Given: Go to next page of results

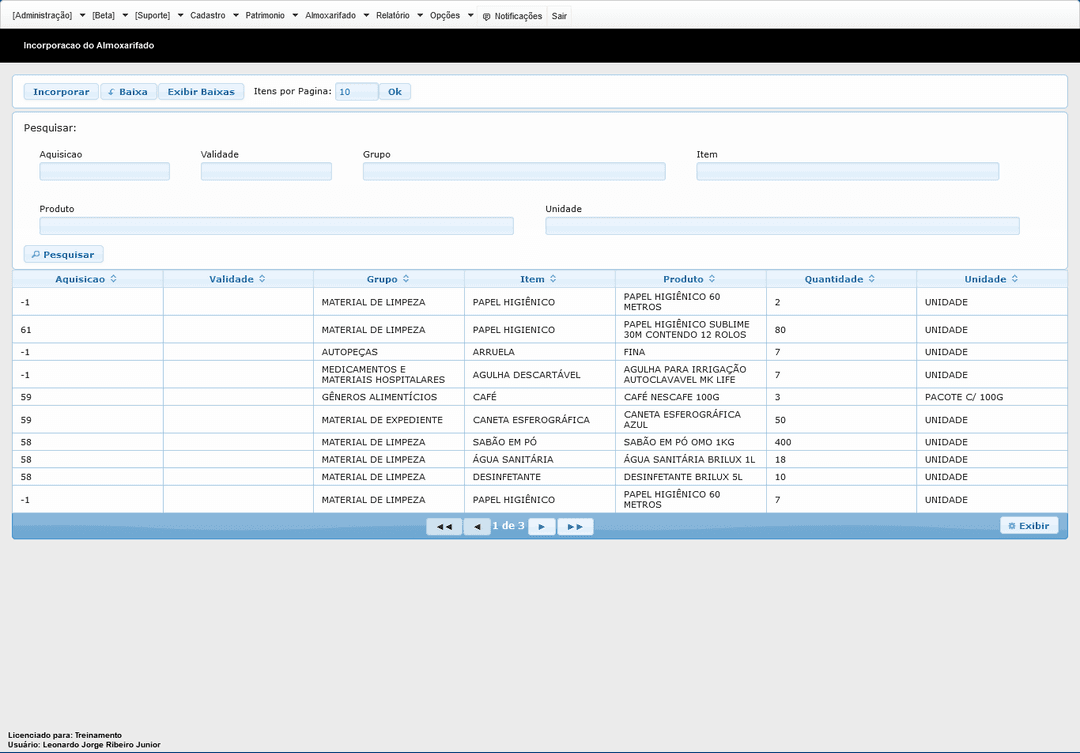Looking at the screenshot, I should tap(541, 526).
